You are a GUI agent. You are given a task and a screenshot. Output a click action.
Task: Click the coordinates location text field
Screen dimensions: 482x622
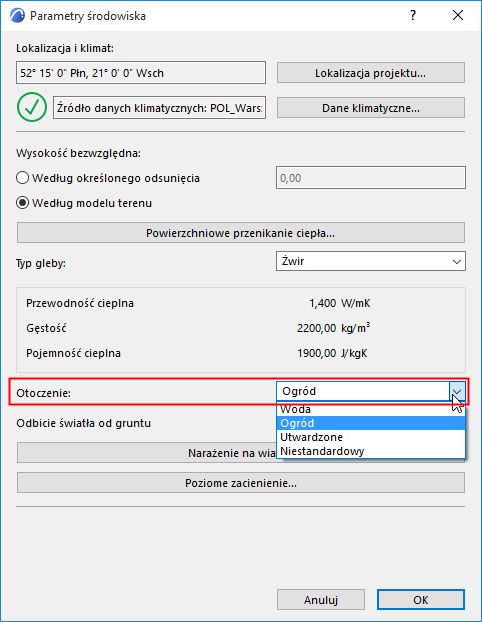coord(141,73)
